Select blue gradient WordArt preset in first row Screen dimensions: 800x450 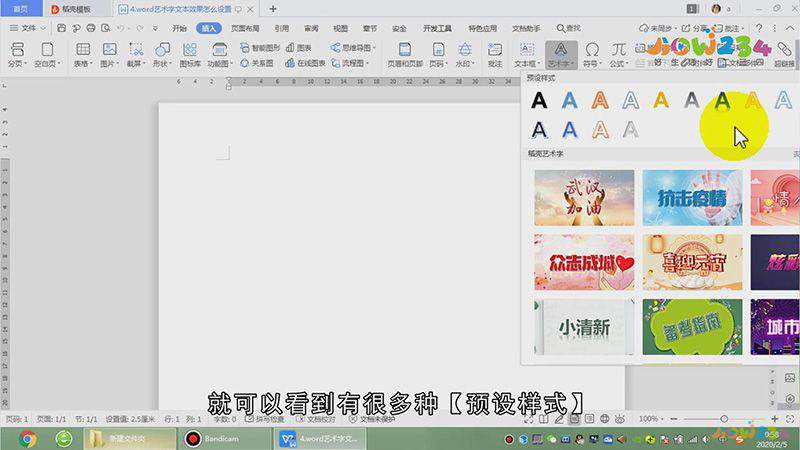pos(569,101)
